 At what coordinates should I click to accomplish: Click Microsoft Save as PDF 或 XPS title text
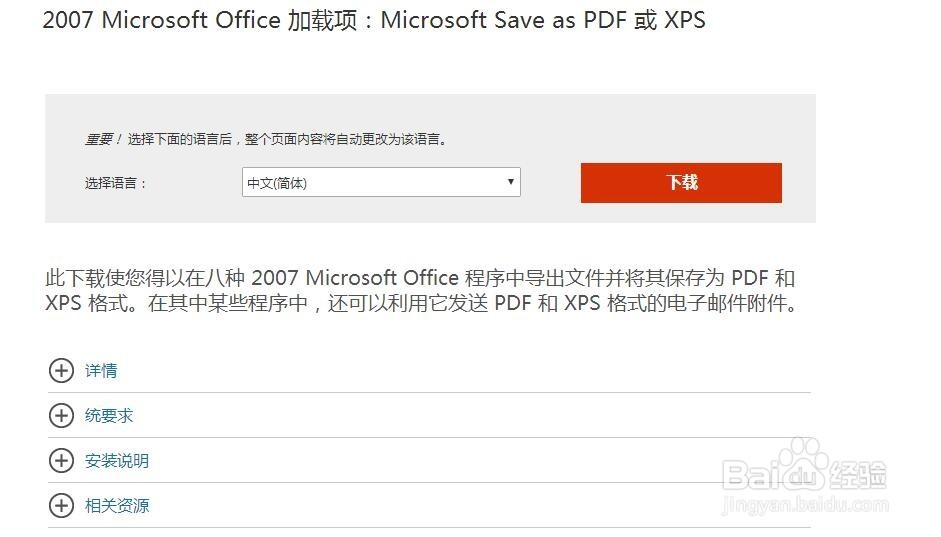pos(543,20)
